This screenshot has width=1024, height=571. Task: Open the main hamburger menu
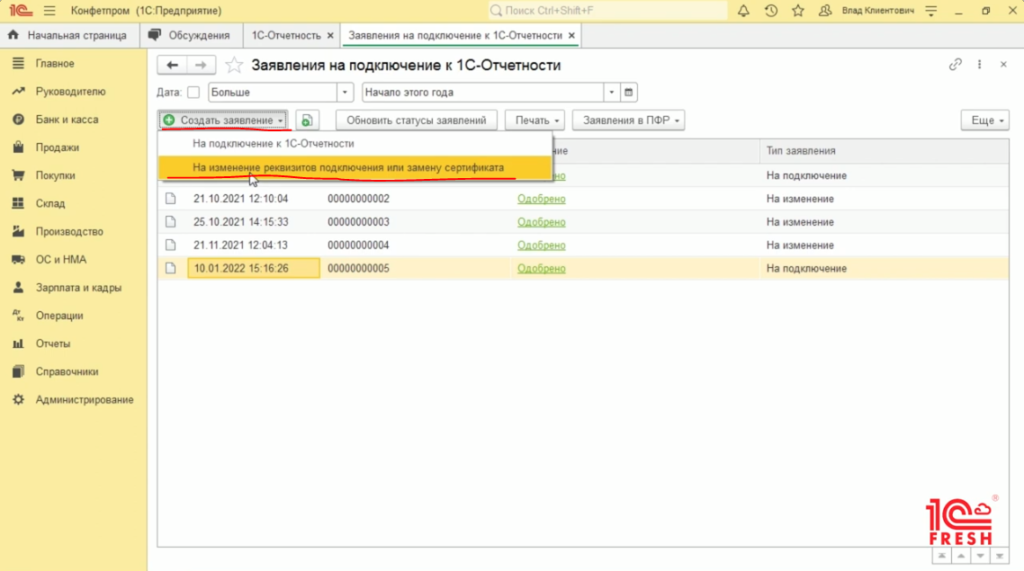click(50, 10)
